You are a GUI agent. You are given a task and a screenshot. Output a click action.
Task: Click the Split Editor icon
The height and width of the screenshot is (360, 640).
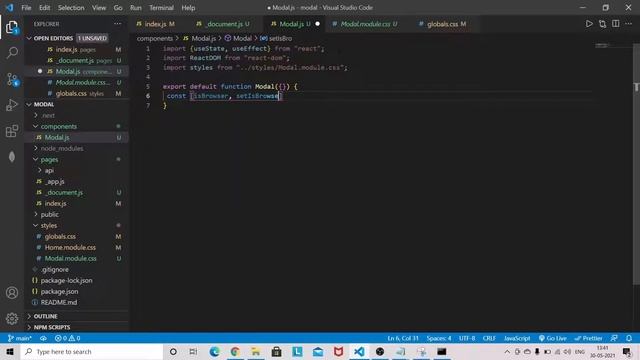tap(616, 24)
